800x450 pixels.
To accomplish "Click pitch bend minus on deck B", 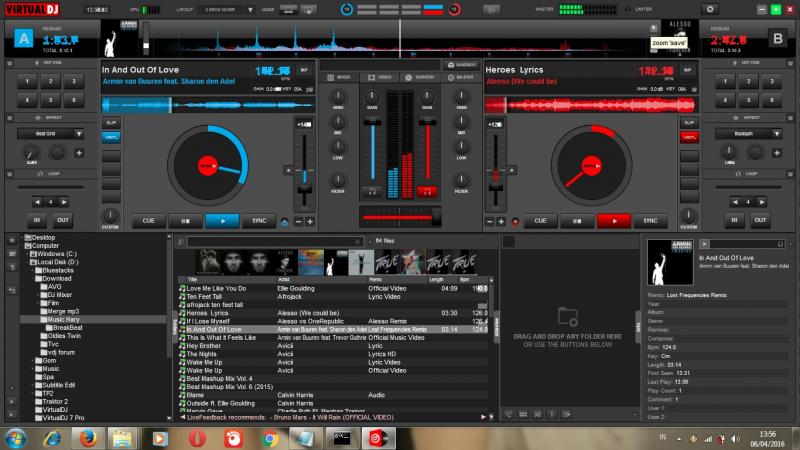I will 490,221.
